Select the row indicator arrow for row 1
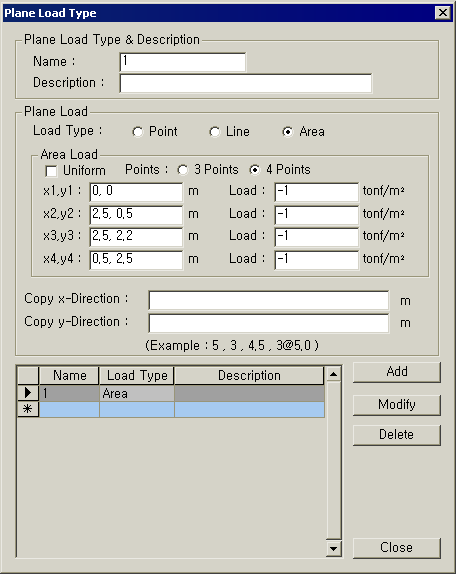 [x=28, y=393]
